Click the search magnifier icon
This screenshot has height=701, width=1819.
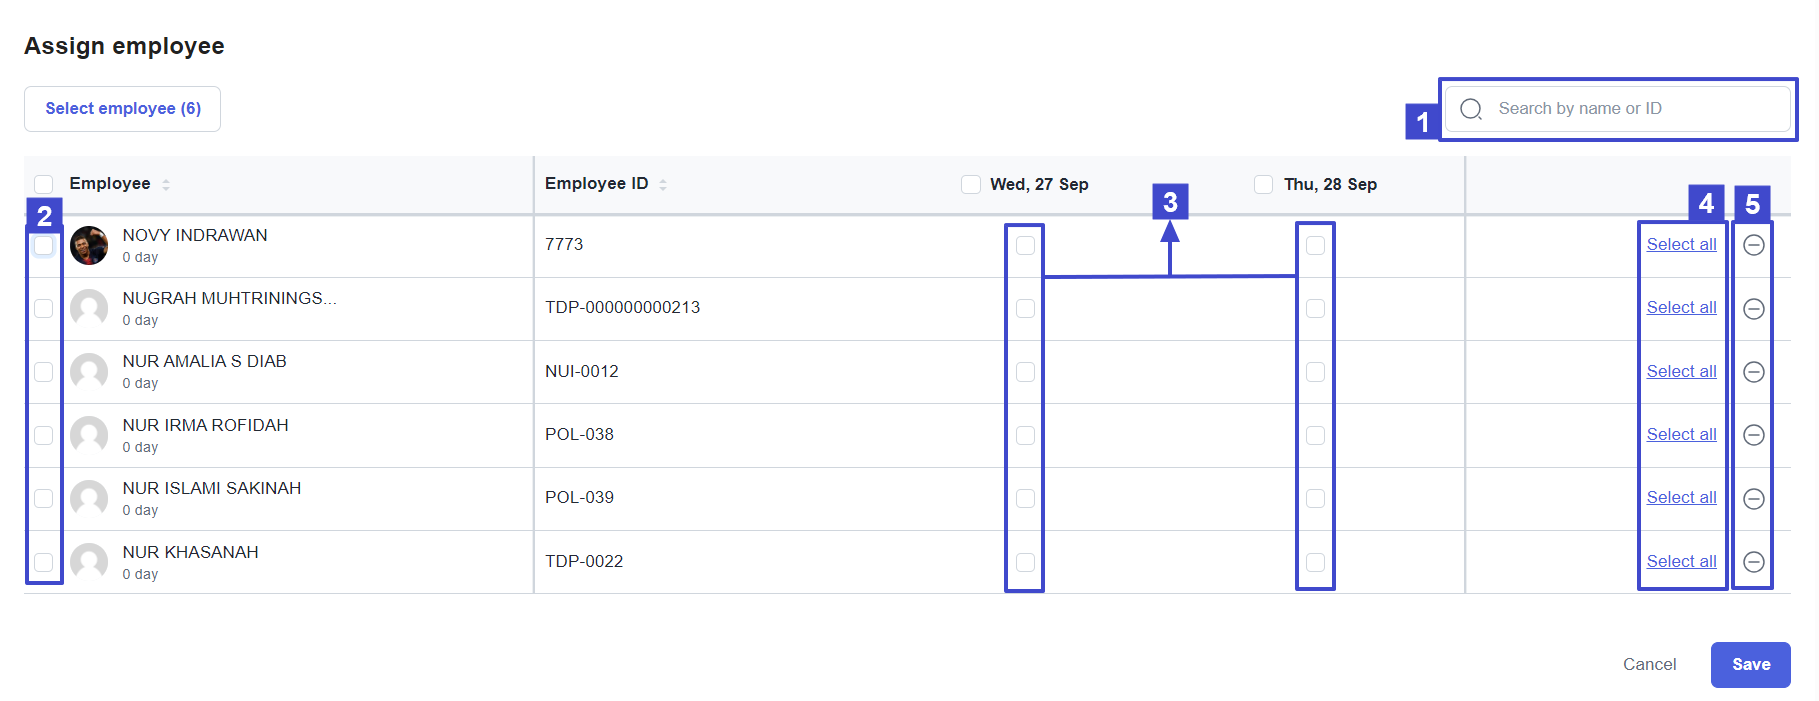coord(1471,109)
